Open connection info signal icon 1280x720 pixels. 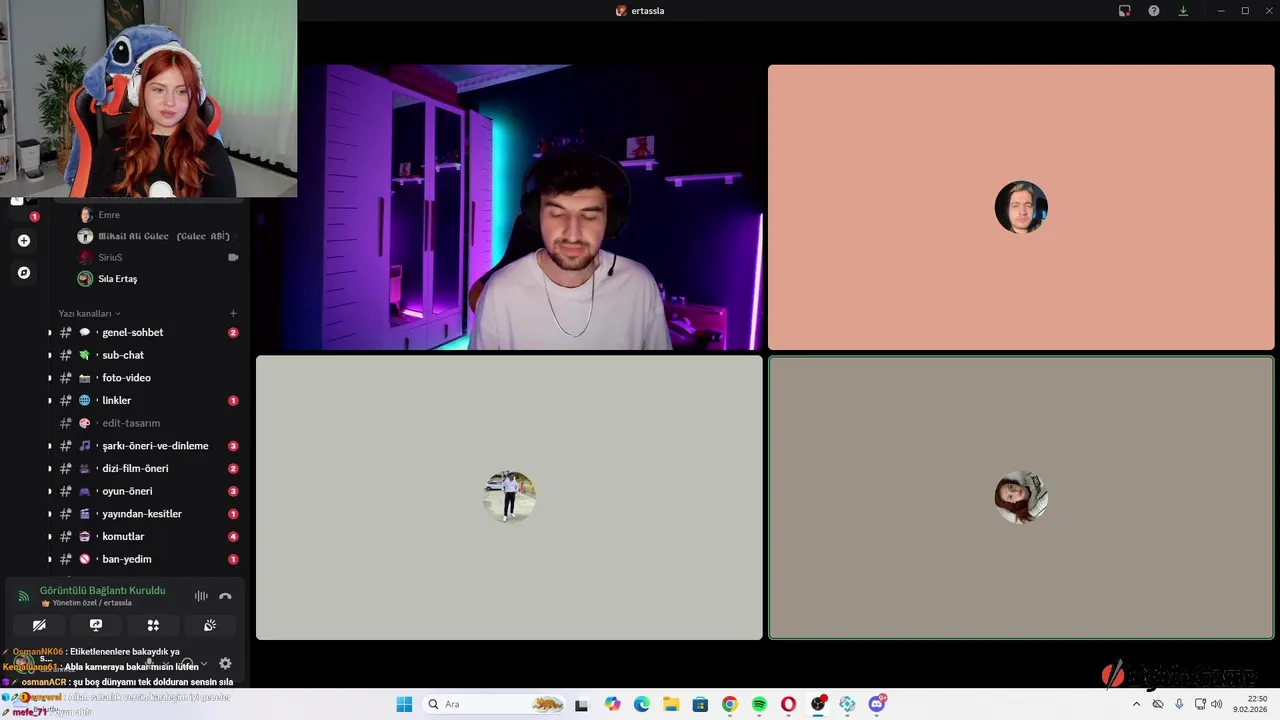coord(23,596)
